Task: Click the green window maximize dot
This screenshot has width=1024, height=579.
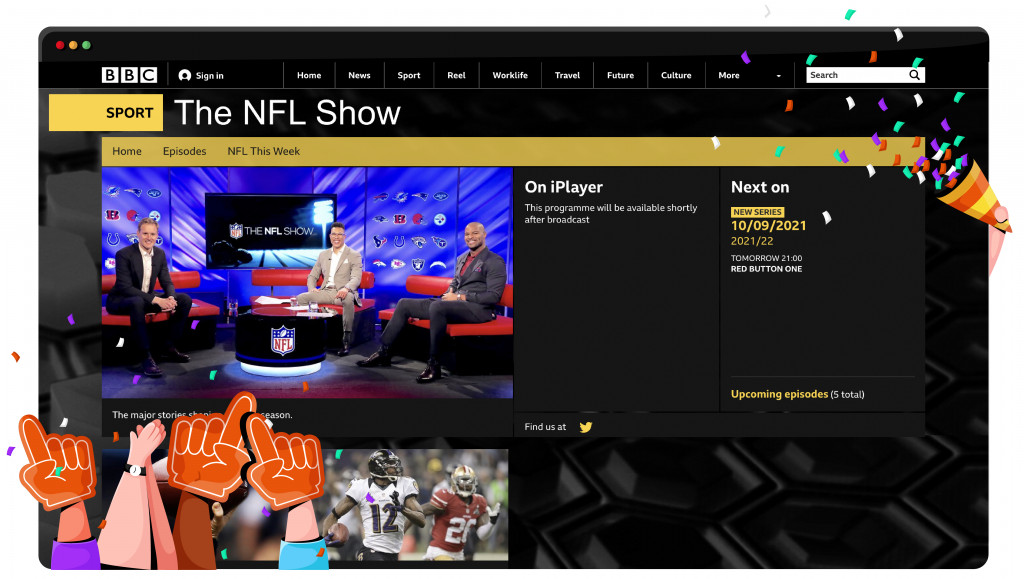Action: tap(86, 45)
